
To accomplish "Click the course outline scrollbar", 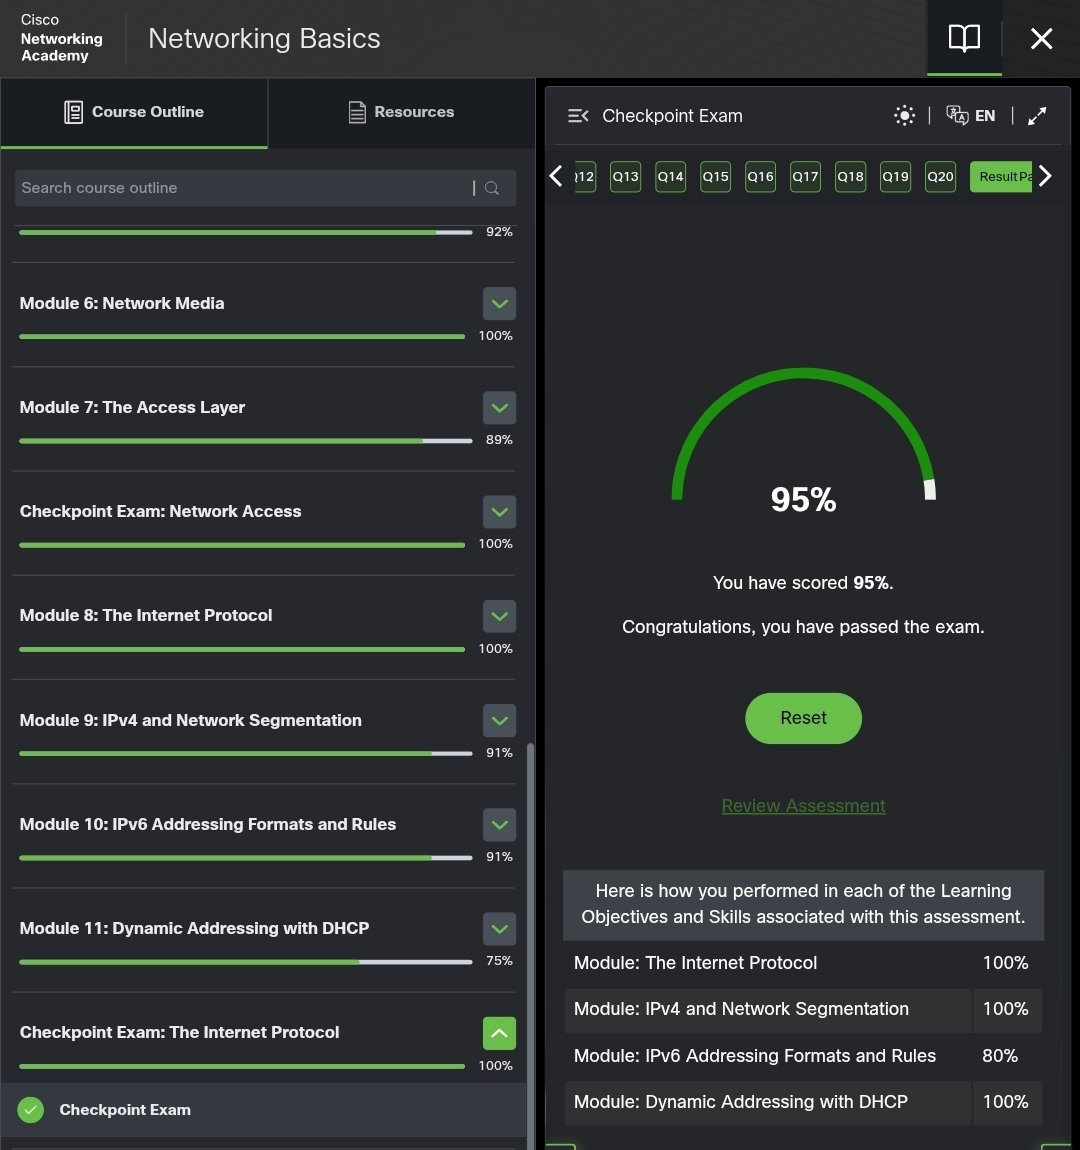I will tap(530, 946).
